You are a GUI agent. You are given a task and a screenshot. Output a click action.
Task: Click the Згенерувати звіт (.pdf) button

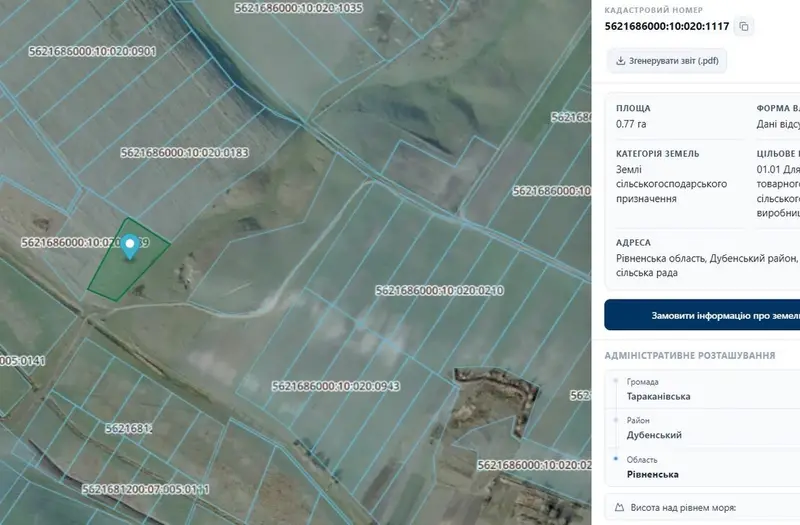tap(666, 61)
